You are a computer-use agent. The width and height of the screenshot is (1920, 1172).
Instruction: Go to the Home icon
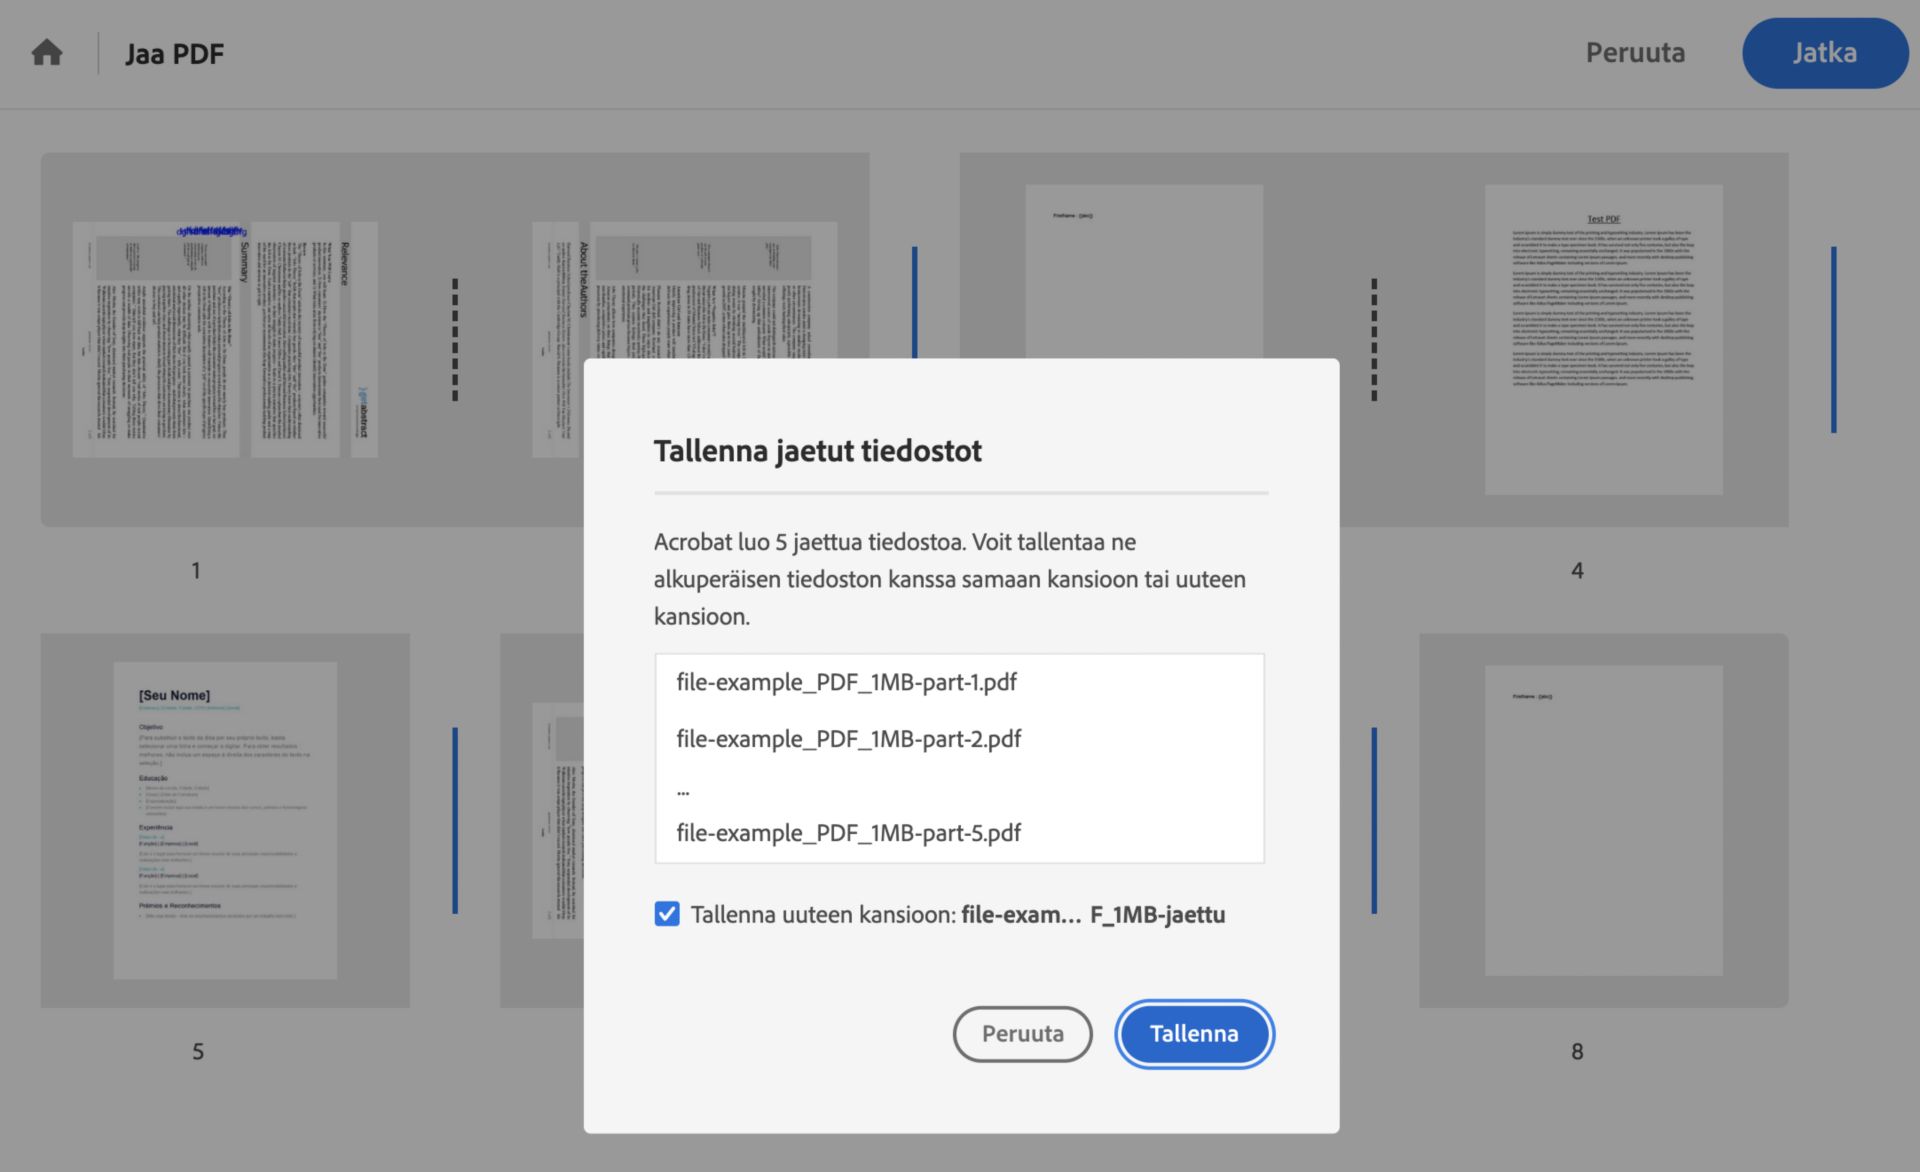coord(47,52)
